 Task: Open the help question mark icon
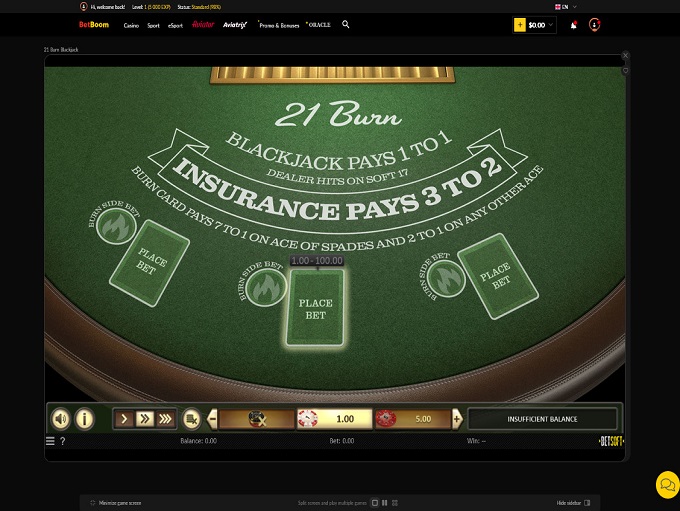click(x=62, y=441)
